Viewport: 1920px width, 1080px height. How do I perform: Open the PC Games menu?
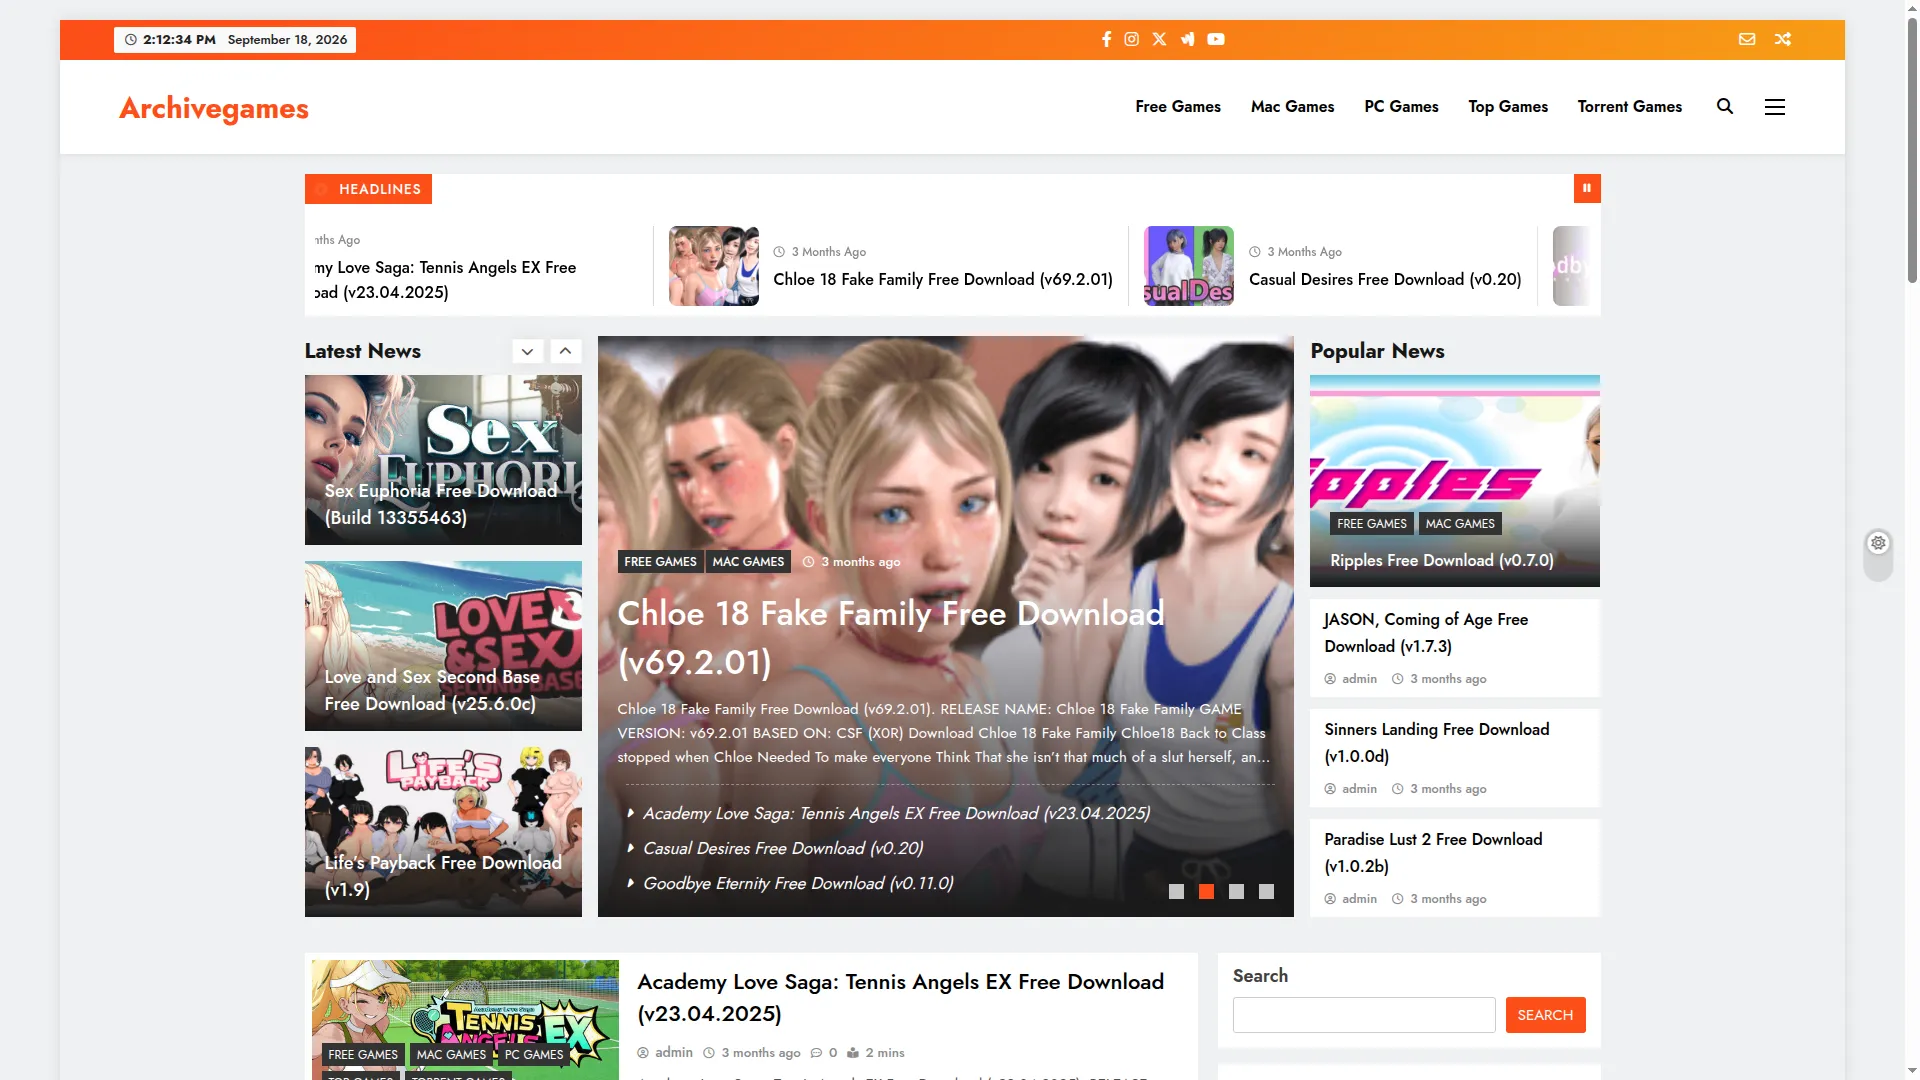click(1401, 106)
